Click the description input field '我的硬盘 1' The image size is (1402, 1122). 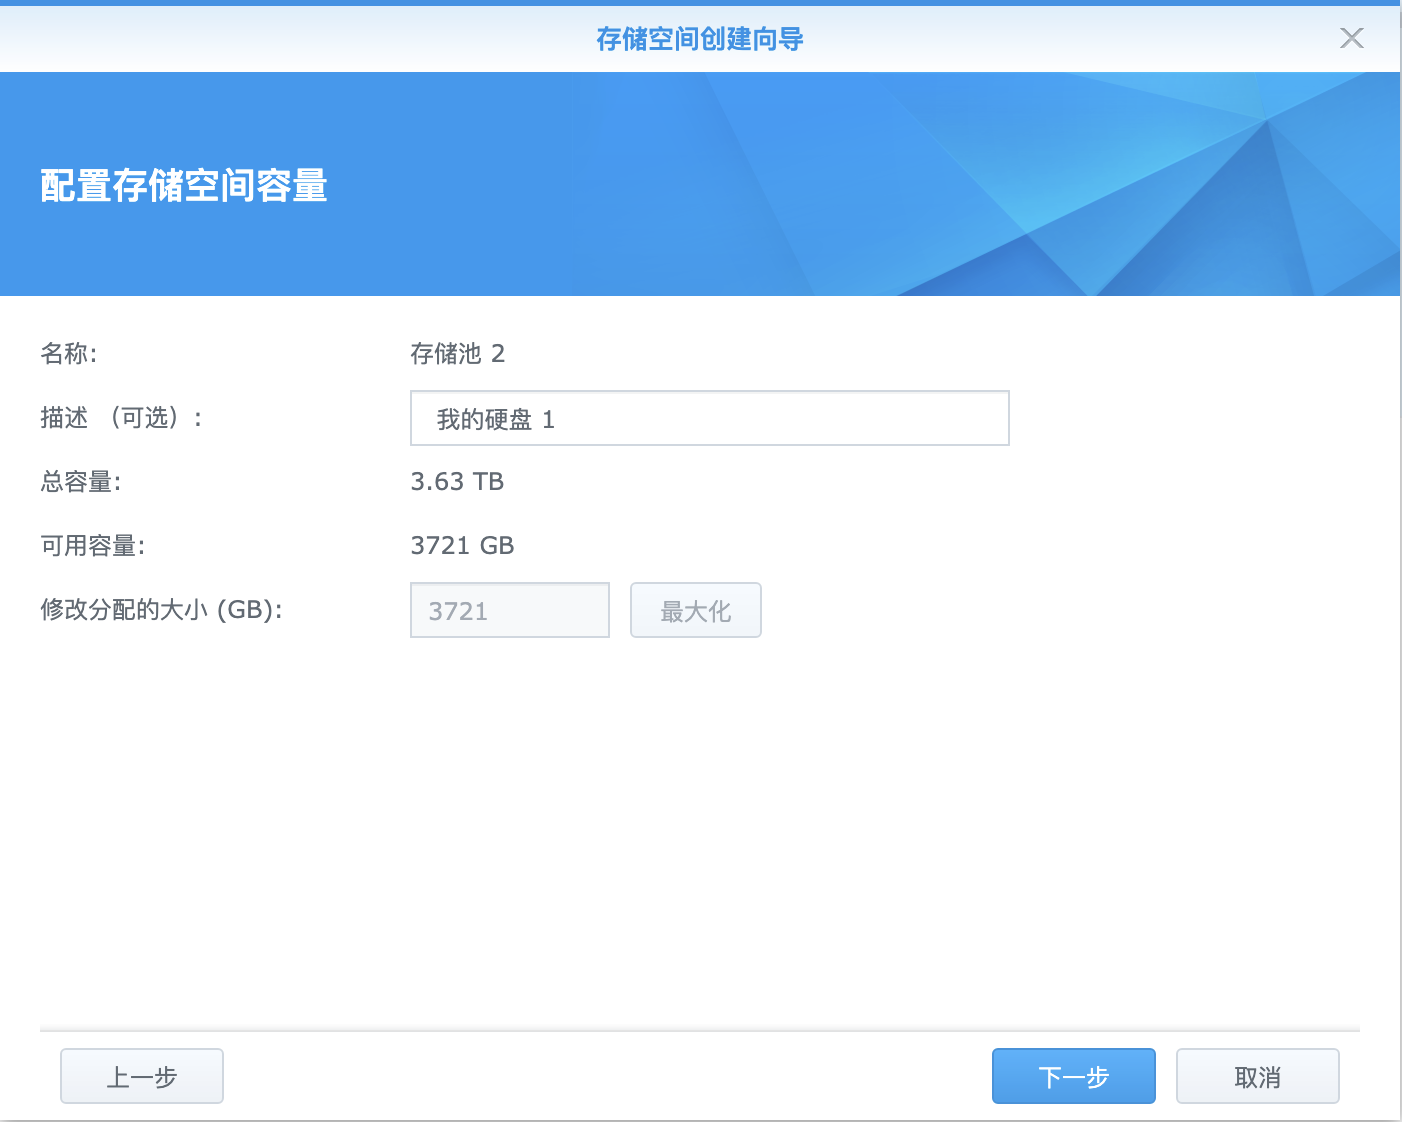[709, 418]
